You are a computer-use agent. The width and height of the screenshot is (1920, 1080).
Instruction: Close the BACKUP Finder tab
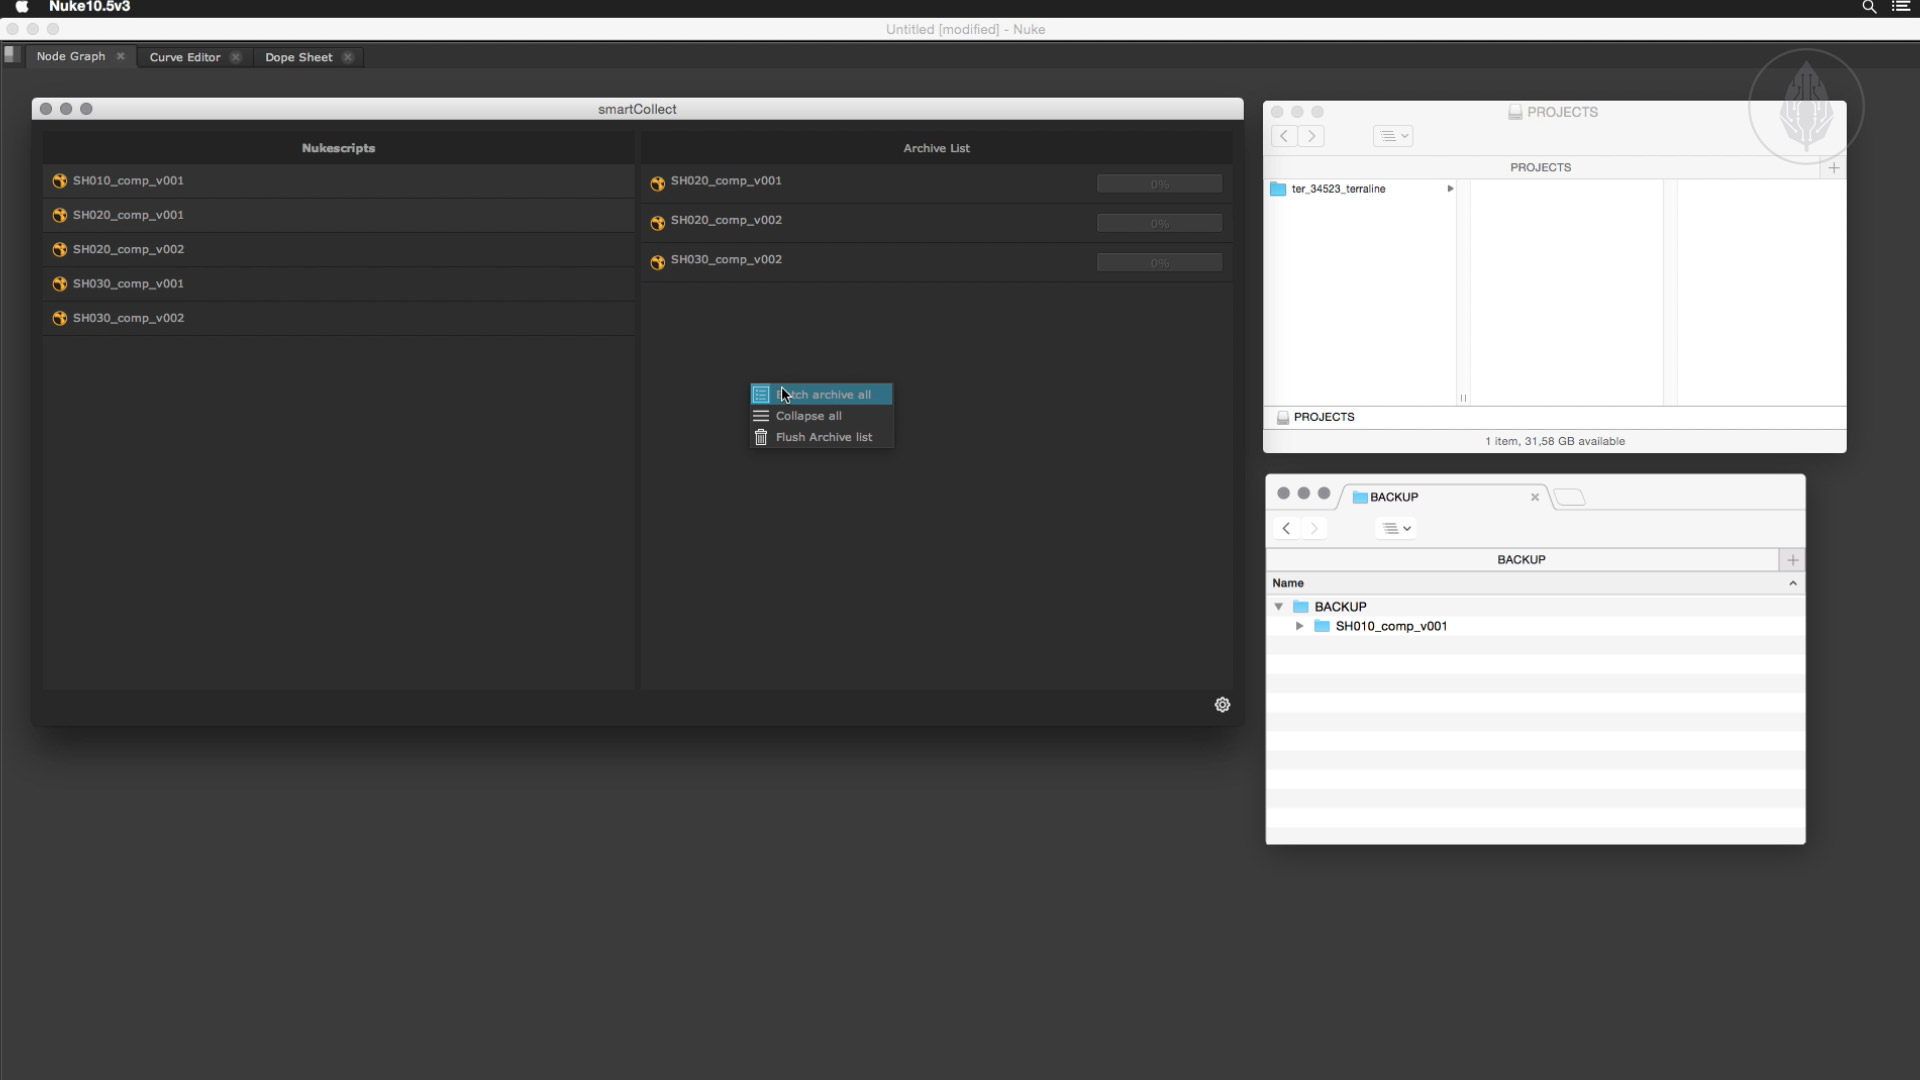[1535, 497]
